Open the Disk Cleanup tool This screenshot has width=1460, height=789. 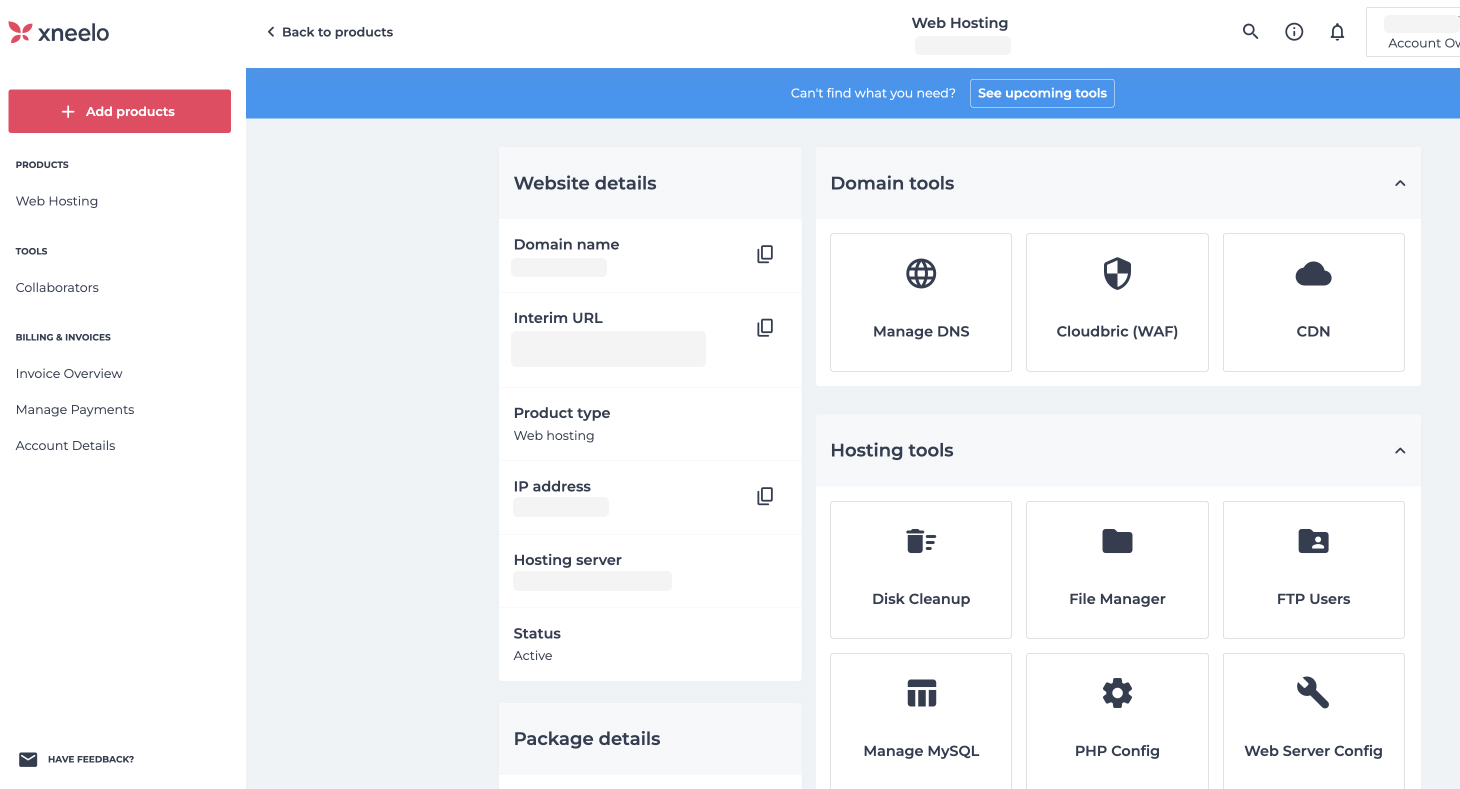tap(921, 570)
